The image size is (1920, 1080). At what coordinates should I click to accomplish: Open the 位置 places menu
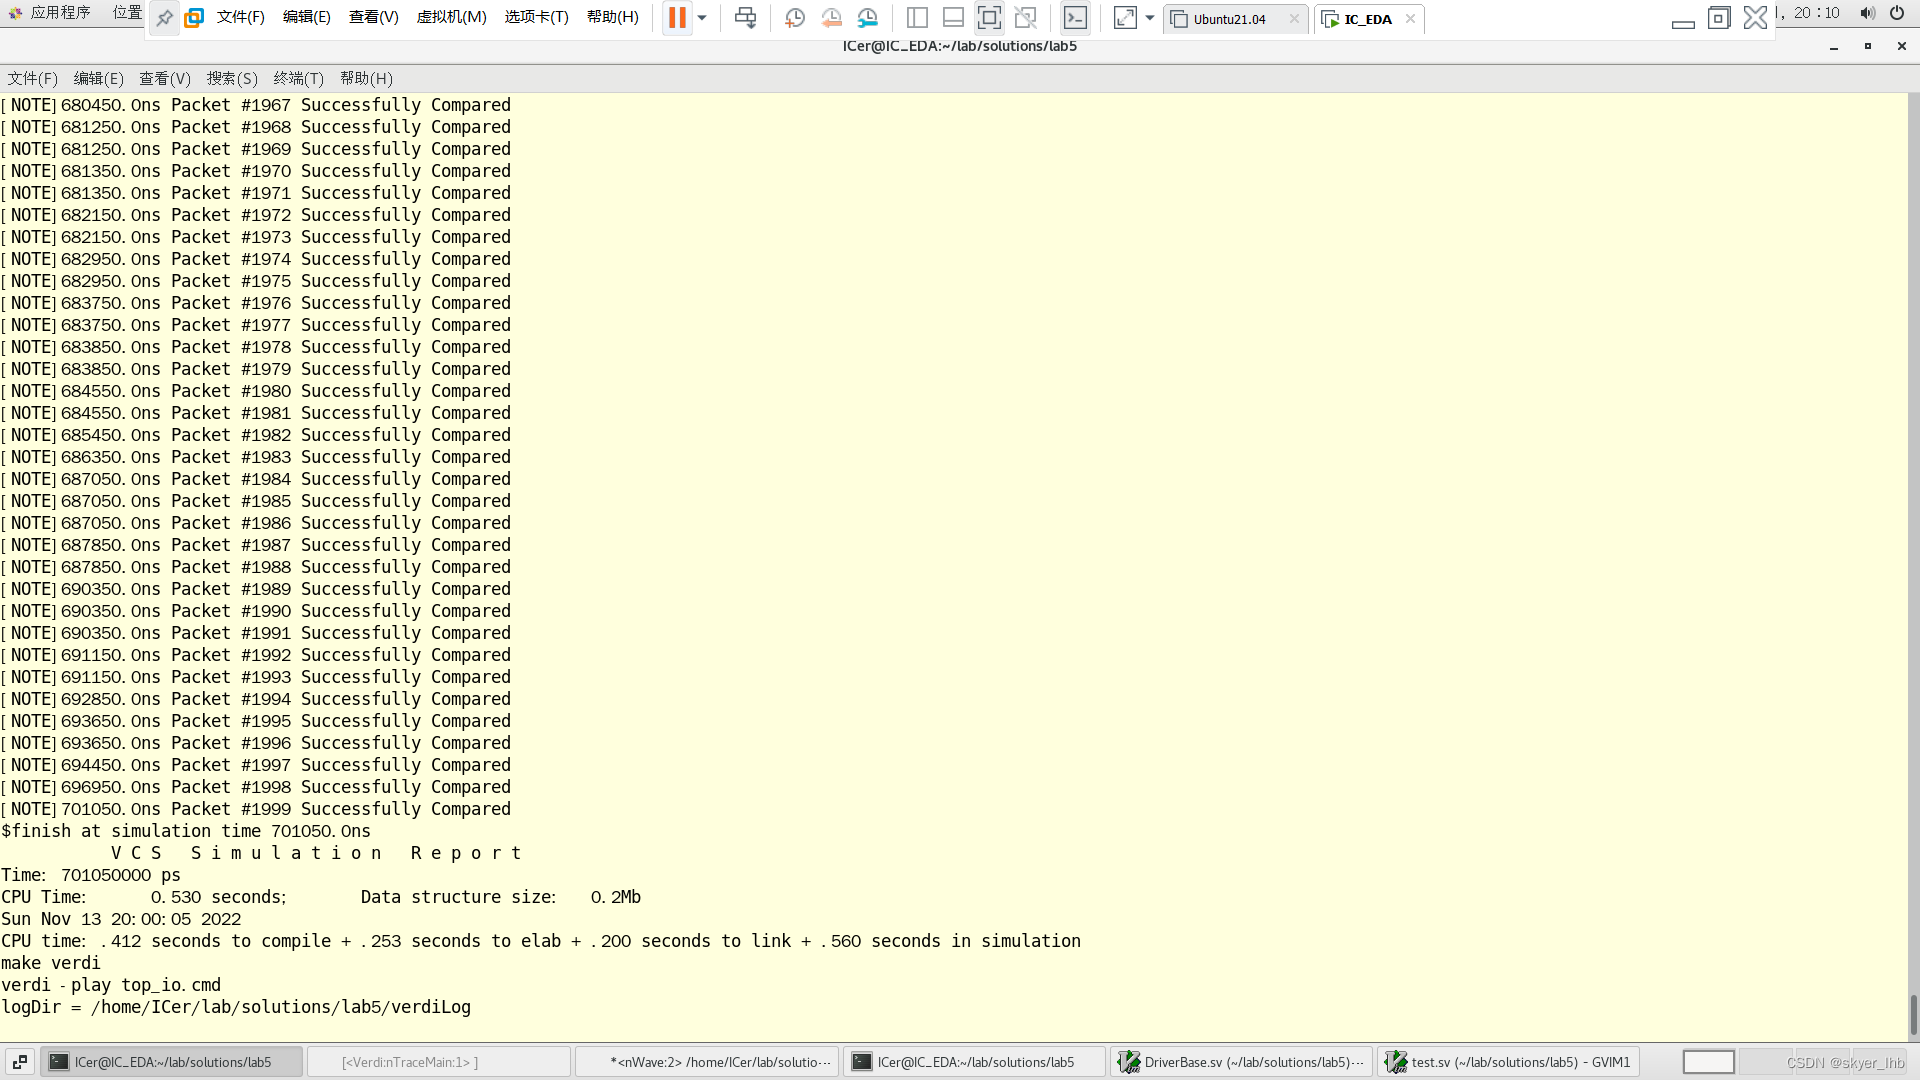(127, 13)
